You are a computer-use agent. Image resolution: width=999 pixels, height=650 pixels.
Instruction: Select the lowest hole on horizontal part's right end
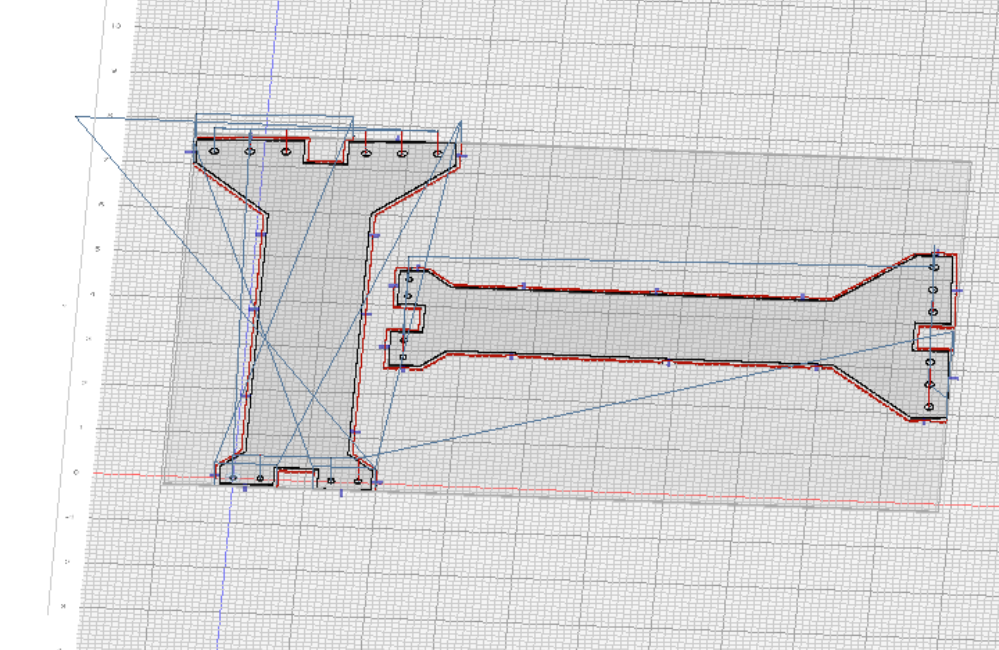(929, 406)
